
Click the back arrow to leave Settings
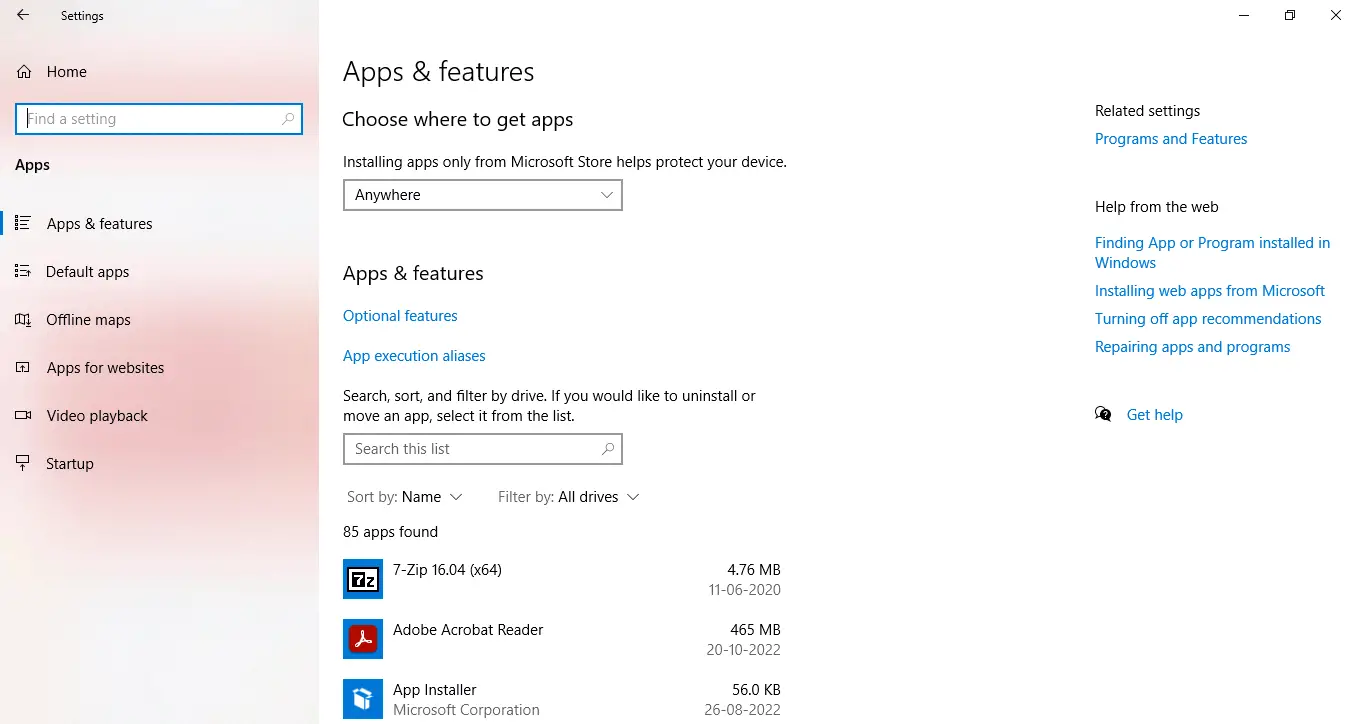[23, 15]
